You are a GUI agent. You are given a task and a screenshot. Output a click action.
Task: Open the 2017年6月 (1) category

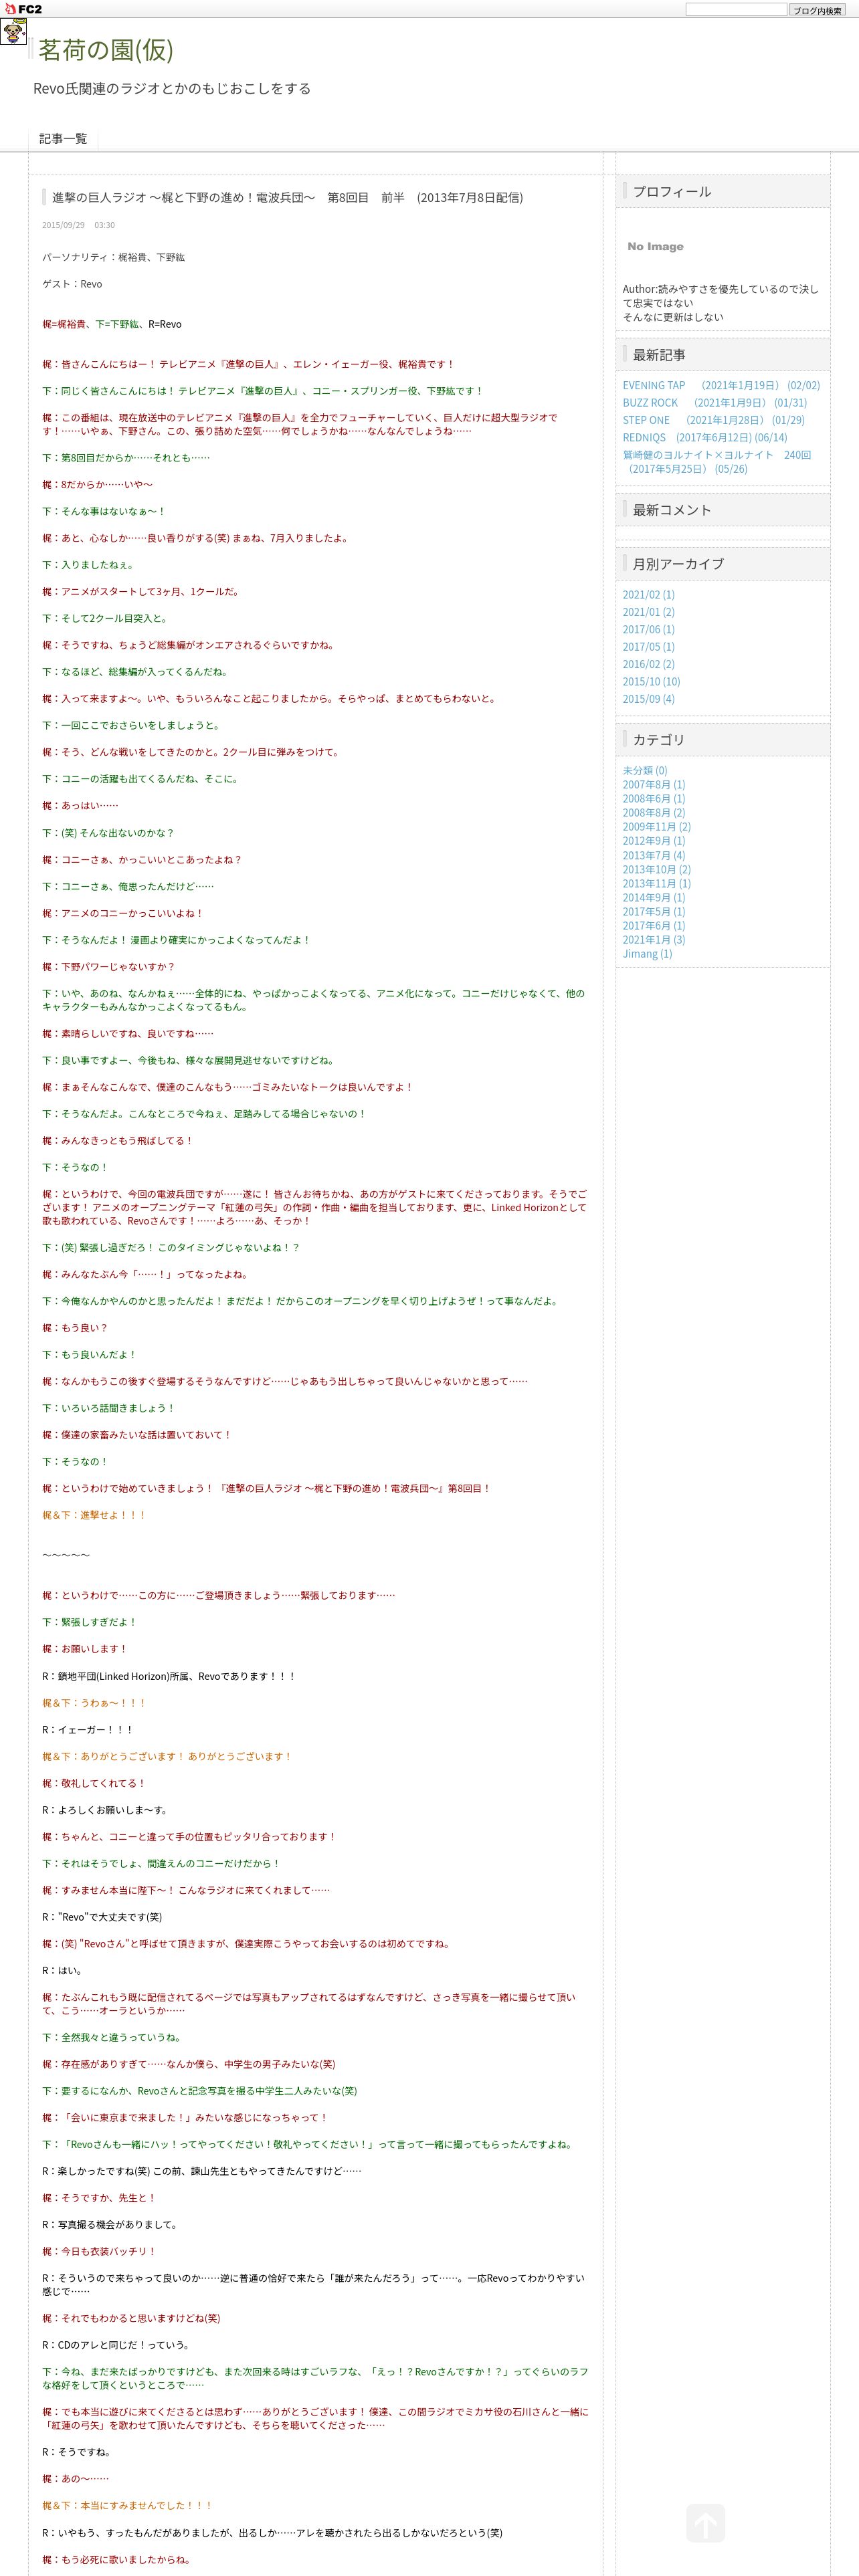(x=654, y=925)
